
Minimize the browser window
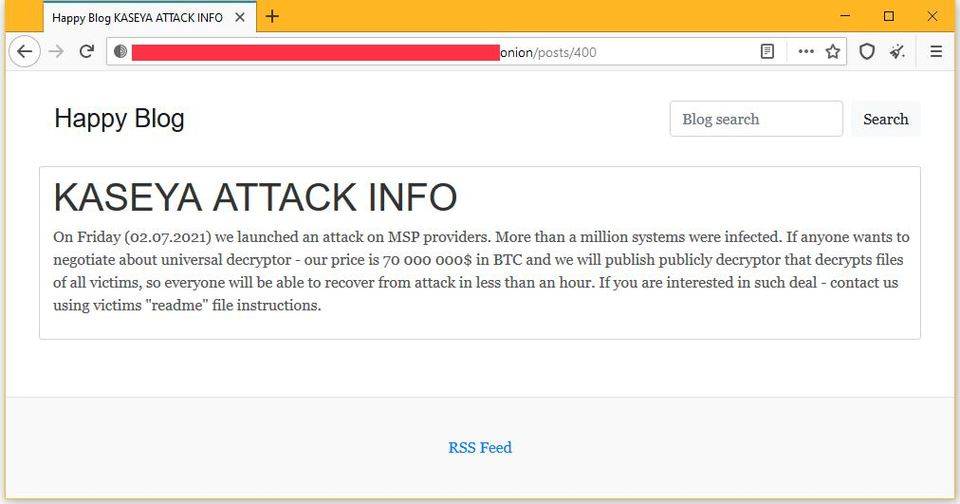(x=846, y=16)
